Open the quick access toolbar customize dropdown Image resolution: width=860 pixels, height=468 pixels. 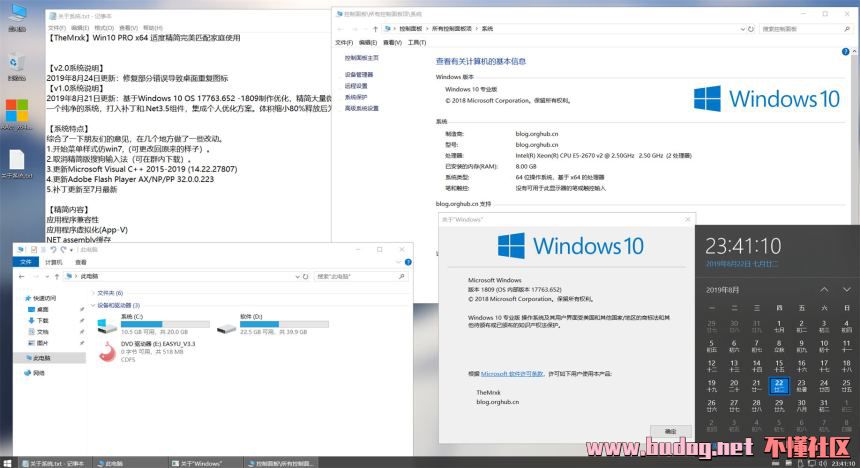coord(71,250)
